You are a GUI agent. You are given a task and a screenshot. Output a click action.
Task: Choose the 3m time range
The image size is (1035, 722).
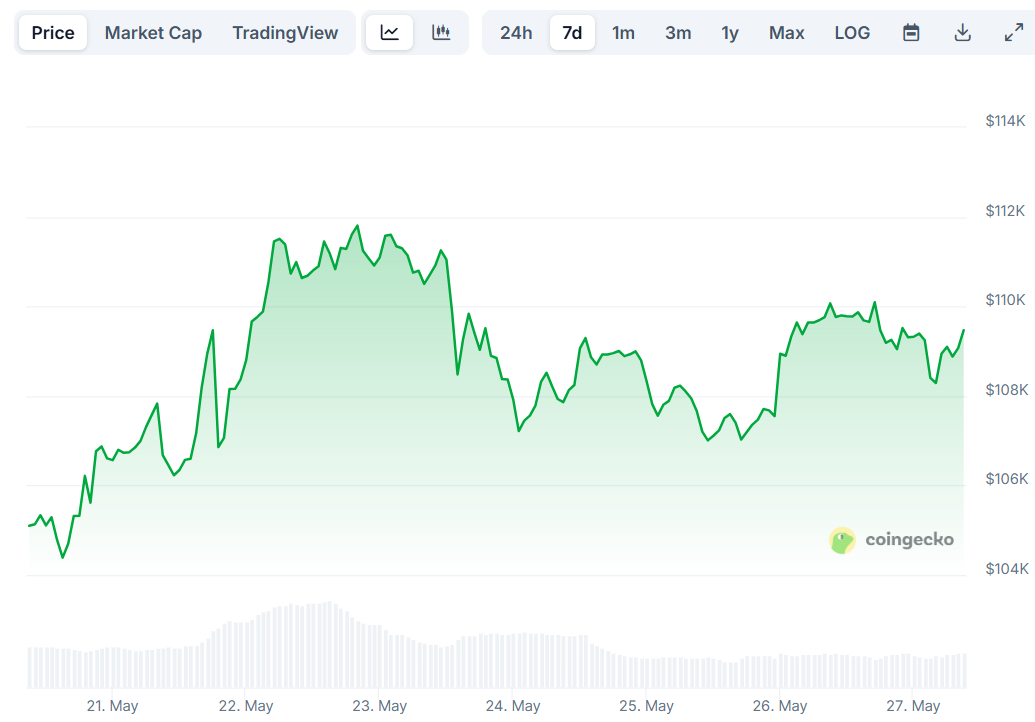[678, 32]
